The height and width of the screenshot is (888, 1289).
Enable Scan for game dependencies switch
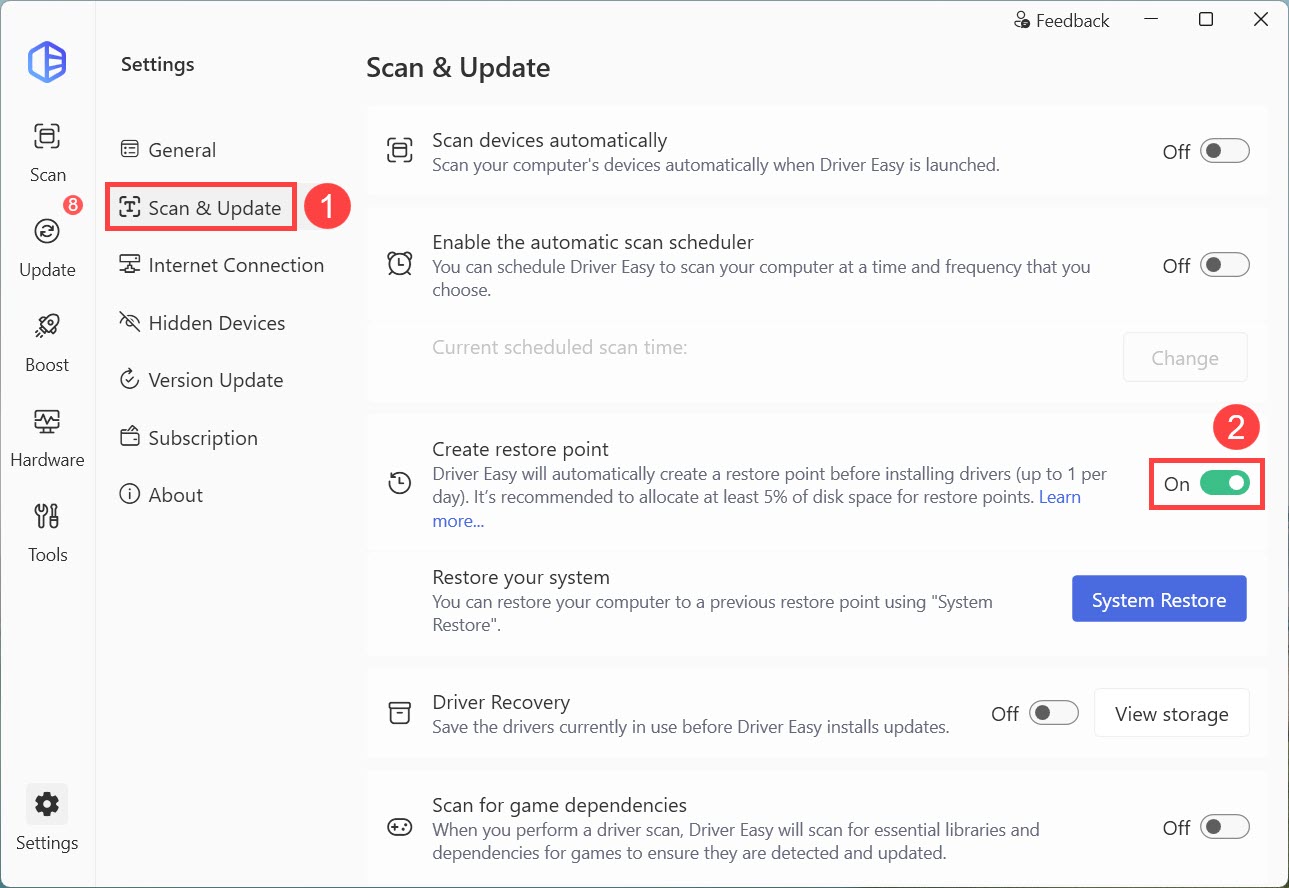point(1225,827)
